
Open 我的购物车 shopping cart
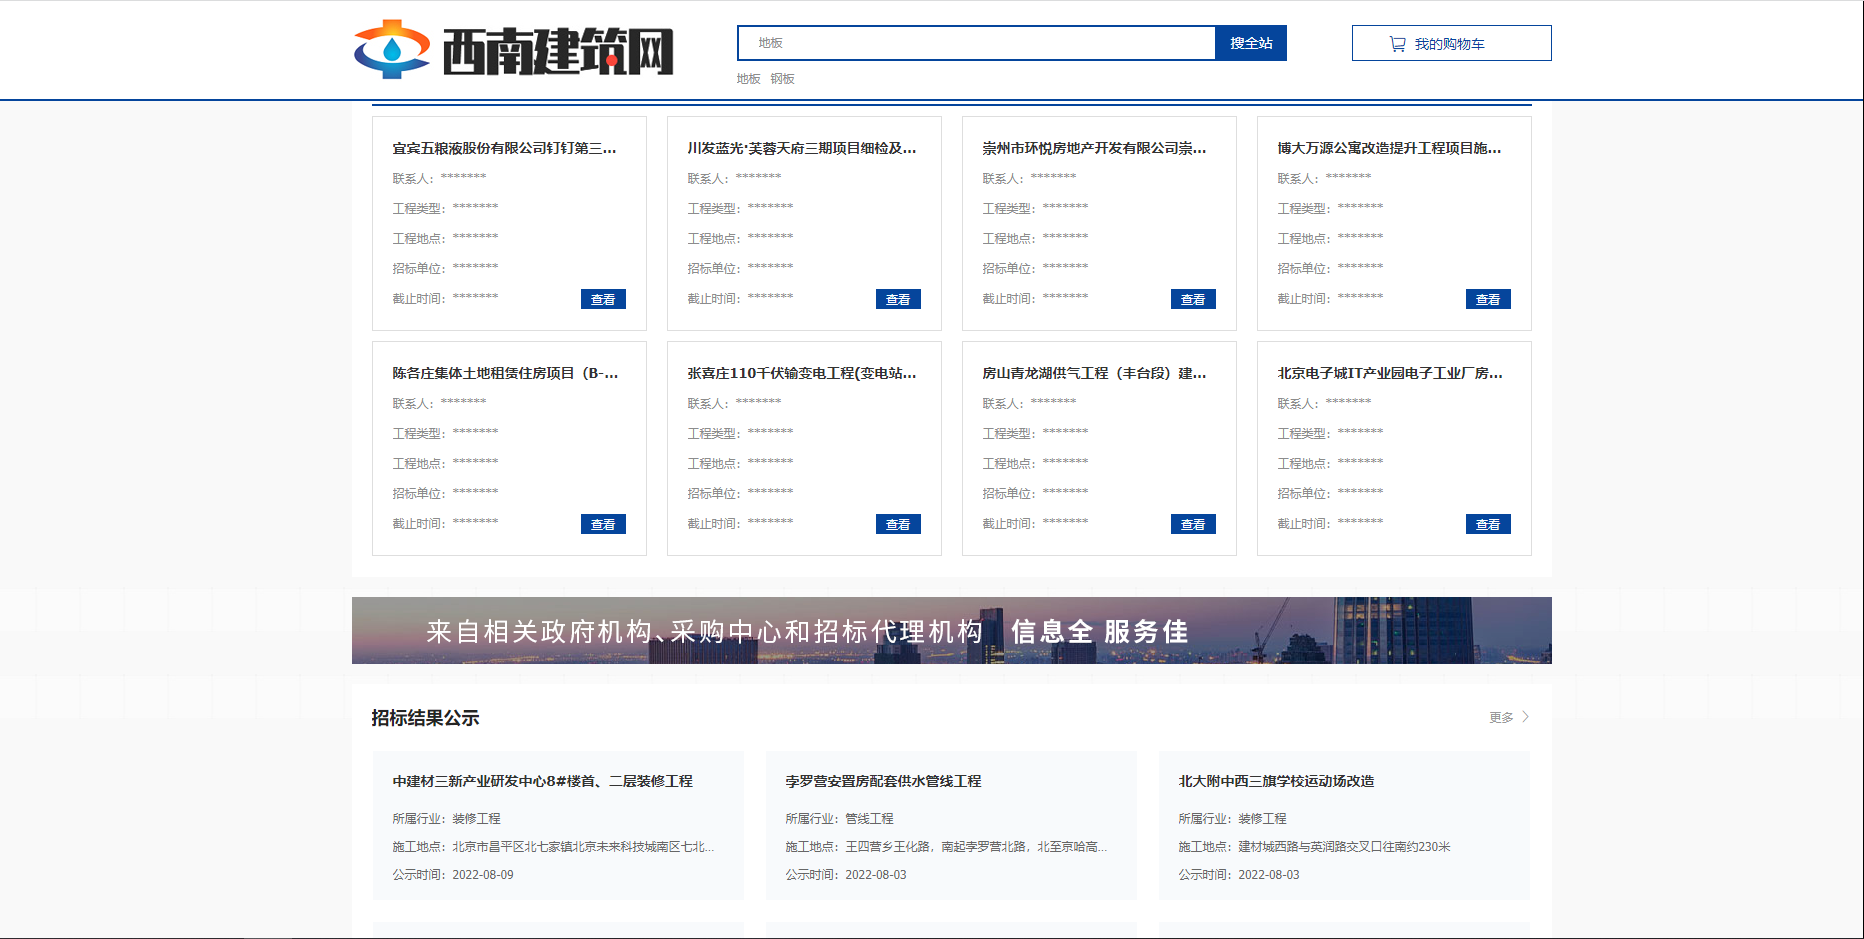[x=1451, y=43]
